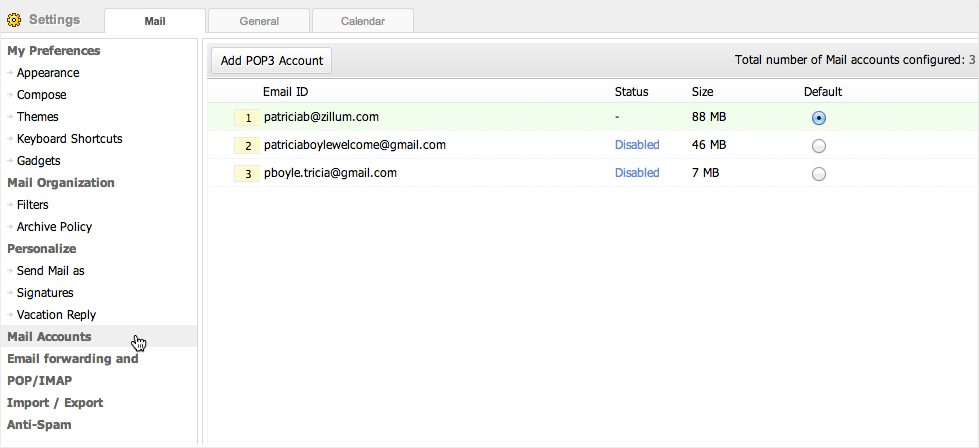Switch to the General tab
979x448 pixels.
point(258,21)
